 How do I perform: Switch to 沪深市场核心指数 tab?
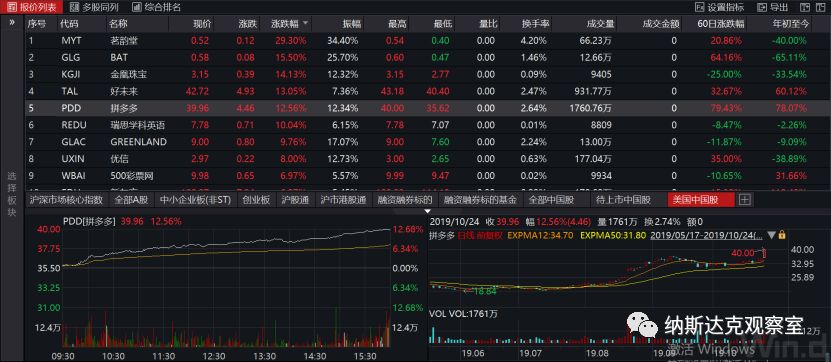coord(67,200)
